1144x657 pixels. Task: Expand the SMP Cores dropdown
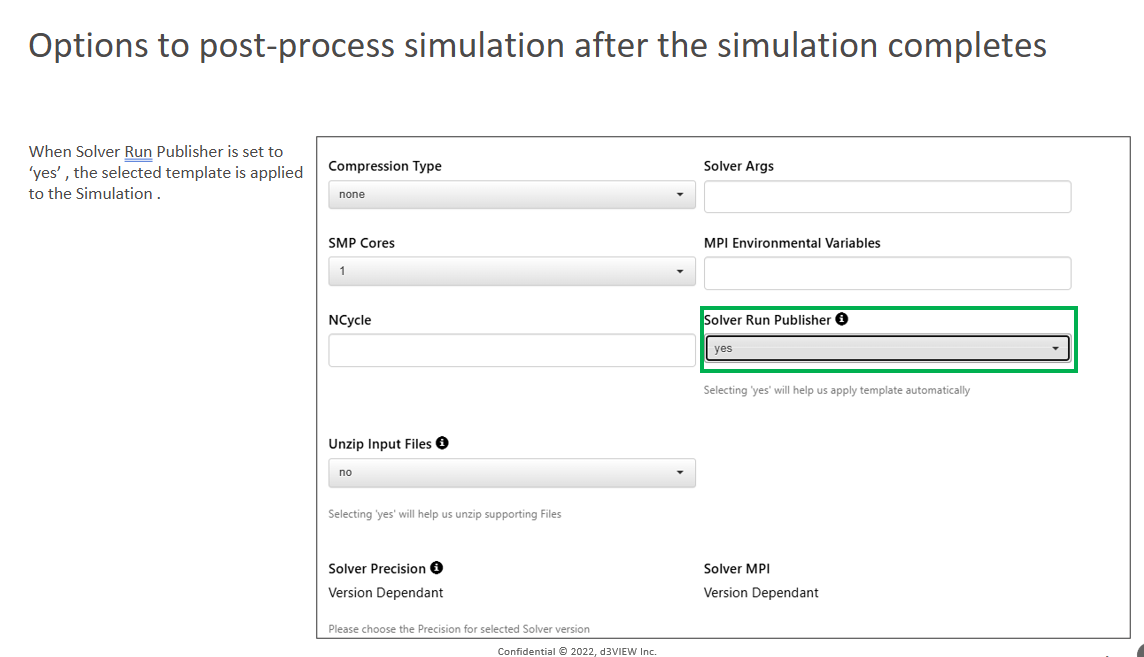[x=511, y=271]
